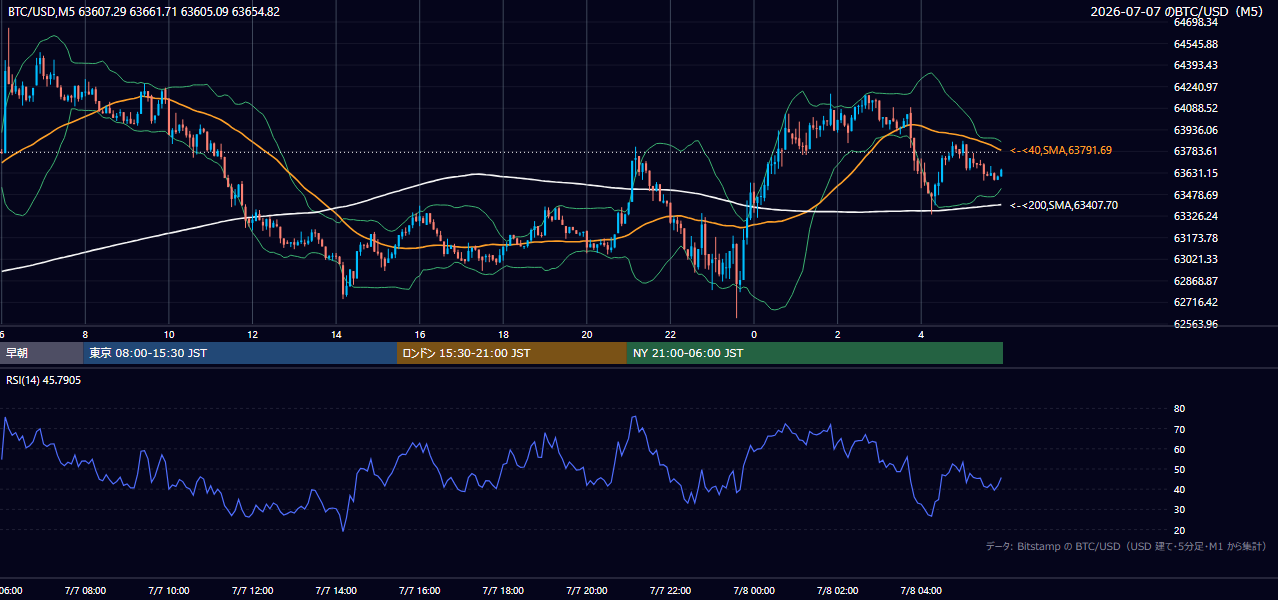Click hour marker 10 under price chart
This screenshot has height=600, width=1278.
169,334
